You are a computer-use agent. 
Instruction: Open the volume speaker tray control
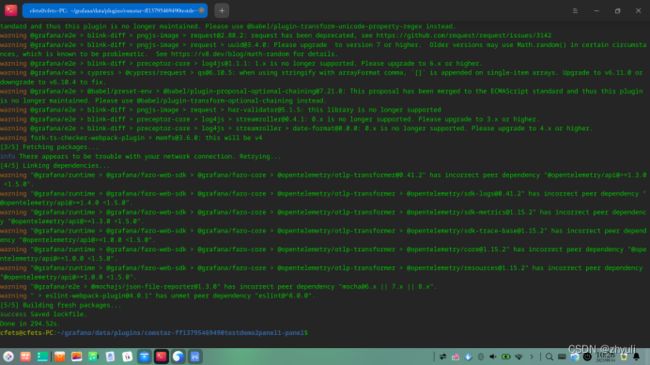point(493,357)
